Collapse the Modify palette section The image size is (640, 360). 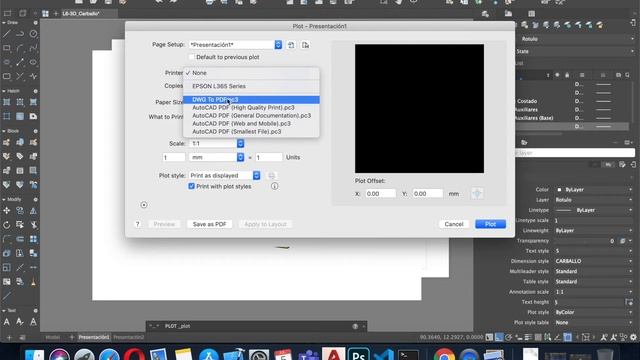click(x=4, y=199)
